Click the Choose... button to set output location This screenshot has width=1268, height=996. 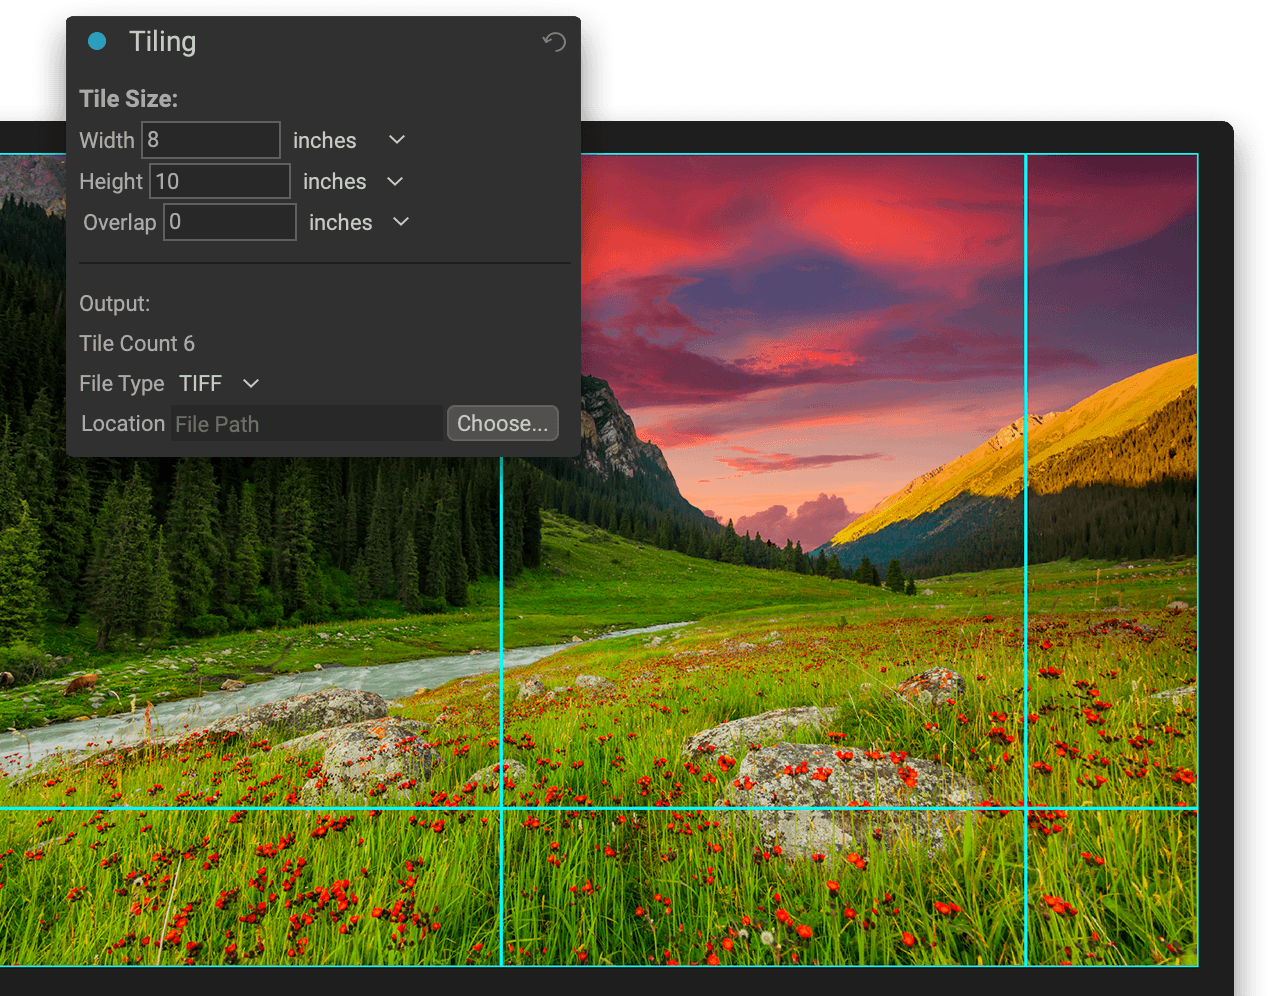point(502,423)
